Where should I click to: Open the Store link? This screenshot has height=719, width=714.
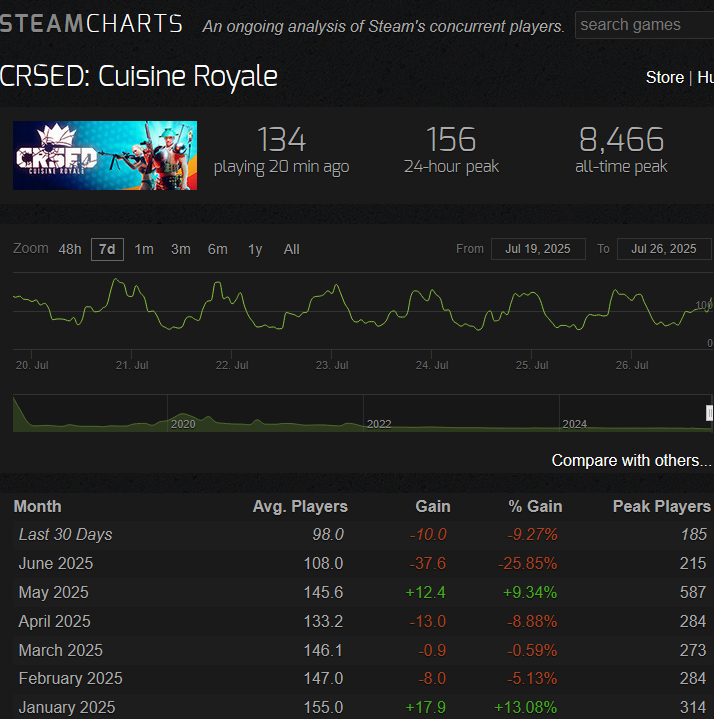(x=664, y=77)
